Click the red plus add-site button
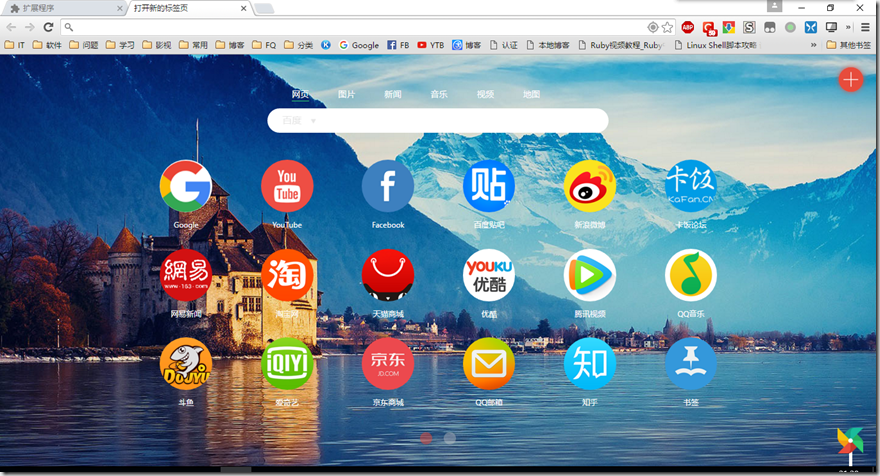 coord(851,80)
